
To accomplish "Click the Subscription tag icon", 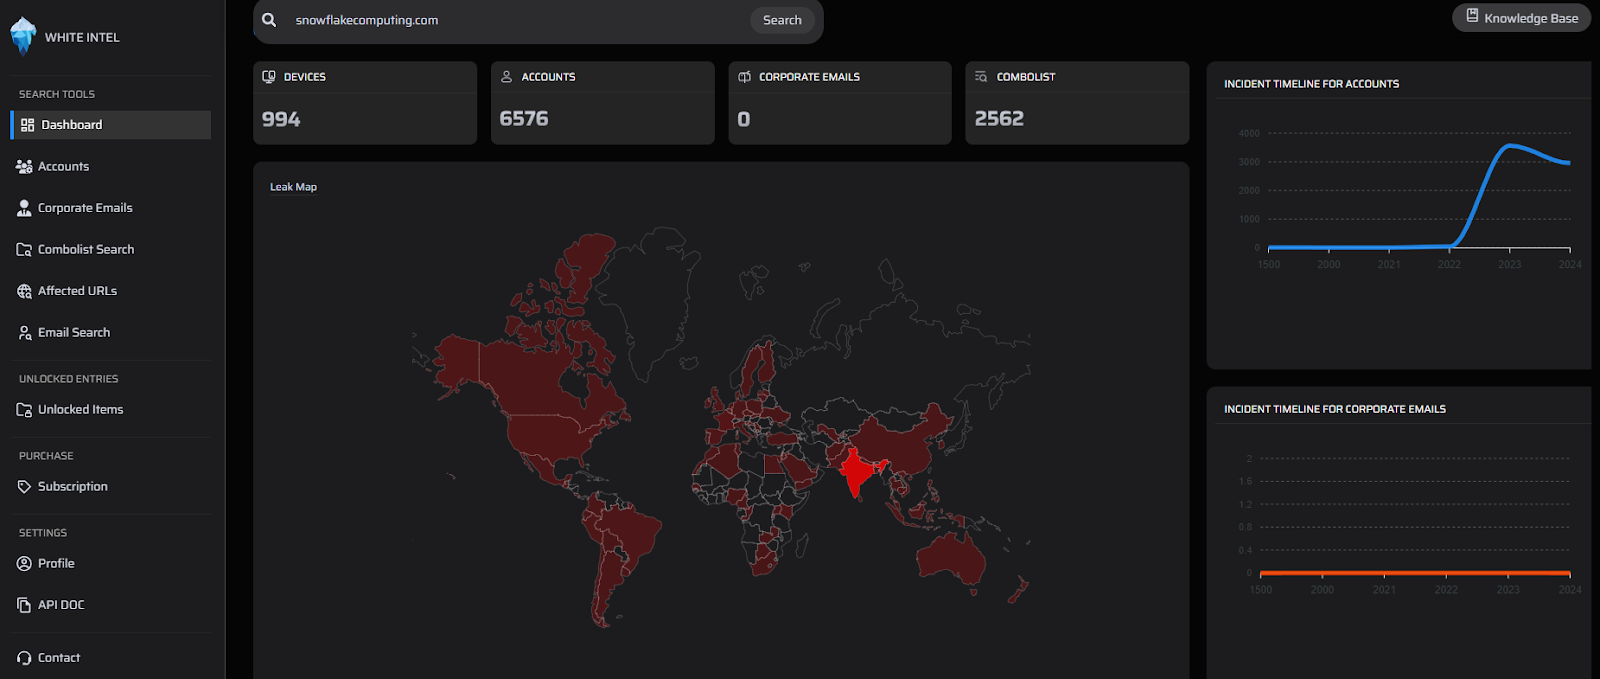I will [24, 487].
